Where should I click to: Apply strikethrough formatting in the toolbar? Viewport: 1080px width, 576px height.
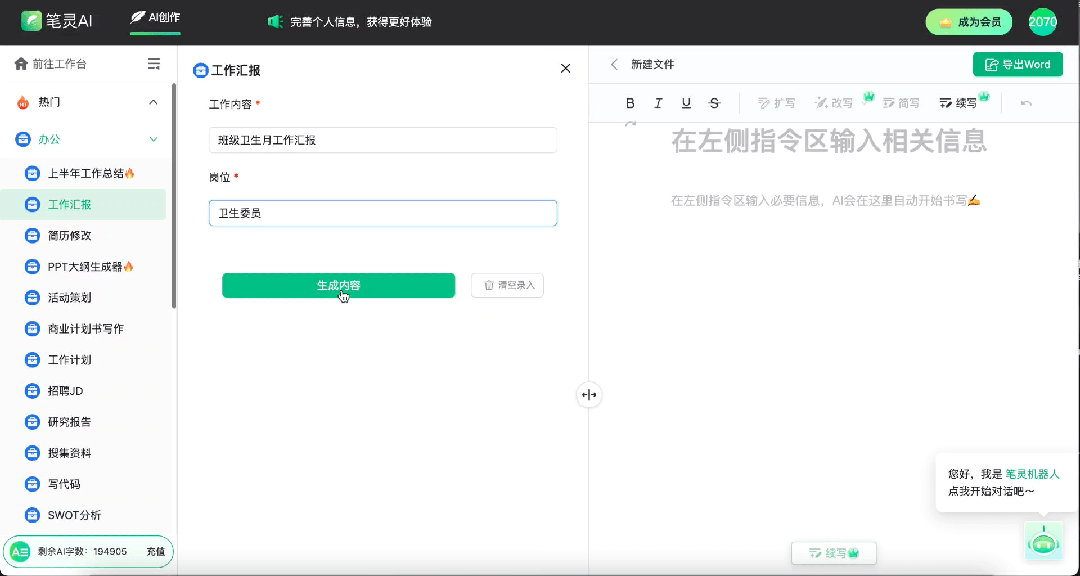pyautogui.click(x=714, y=102)
